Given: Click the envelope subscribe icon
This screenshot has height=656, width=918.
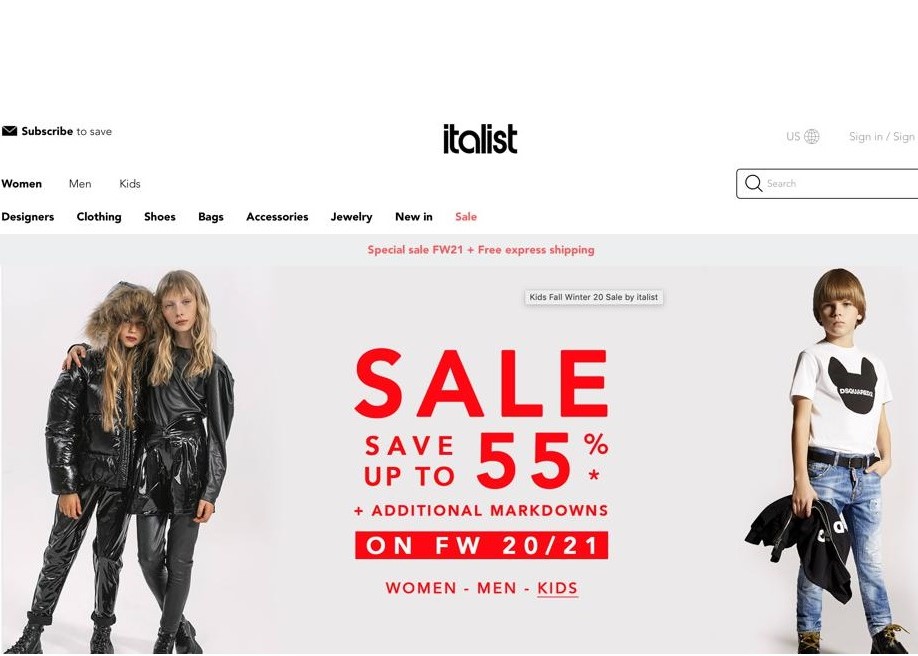Looking at the screenshot, I should 9,131.
